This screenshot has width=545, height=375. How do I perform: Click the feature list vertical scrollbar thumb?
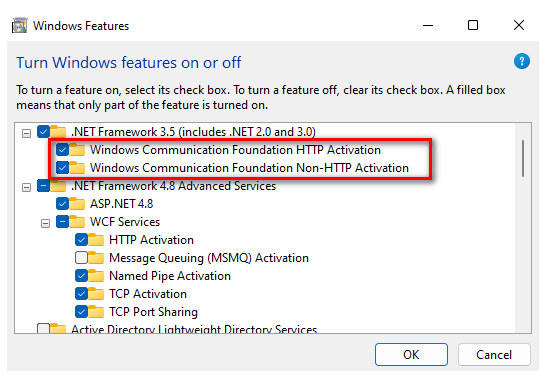pos(523,158)
